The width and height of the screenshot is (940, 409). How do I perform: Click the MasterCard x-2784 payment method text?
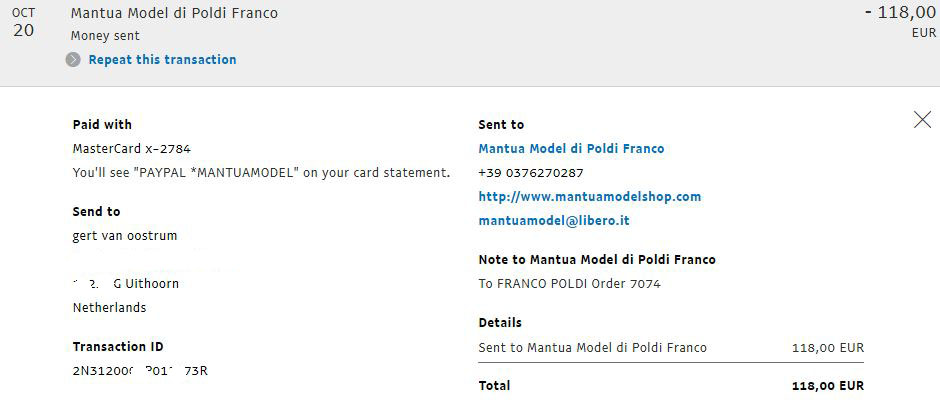click(132, 149)
